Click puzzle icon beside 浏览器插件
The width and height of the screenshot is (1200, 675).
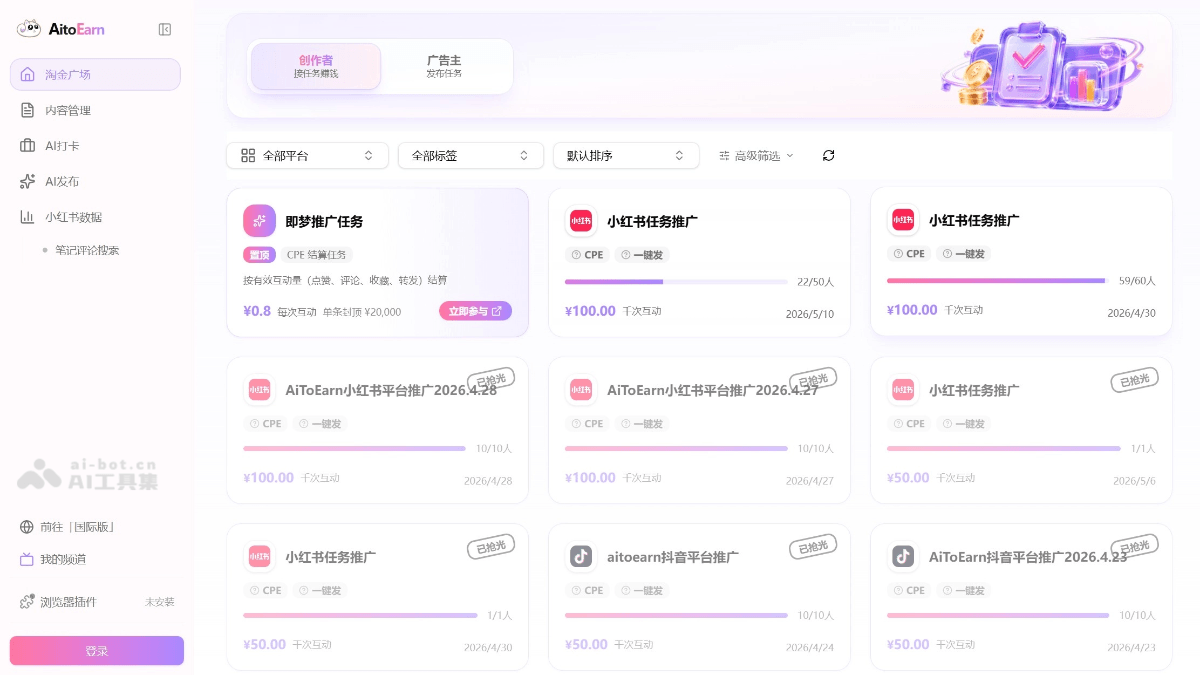tap(27, 602)
